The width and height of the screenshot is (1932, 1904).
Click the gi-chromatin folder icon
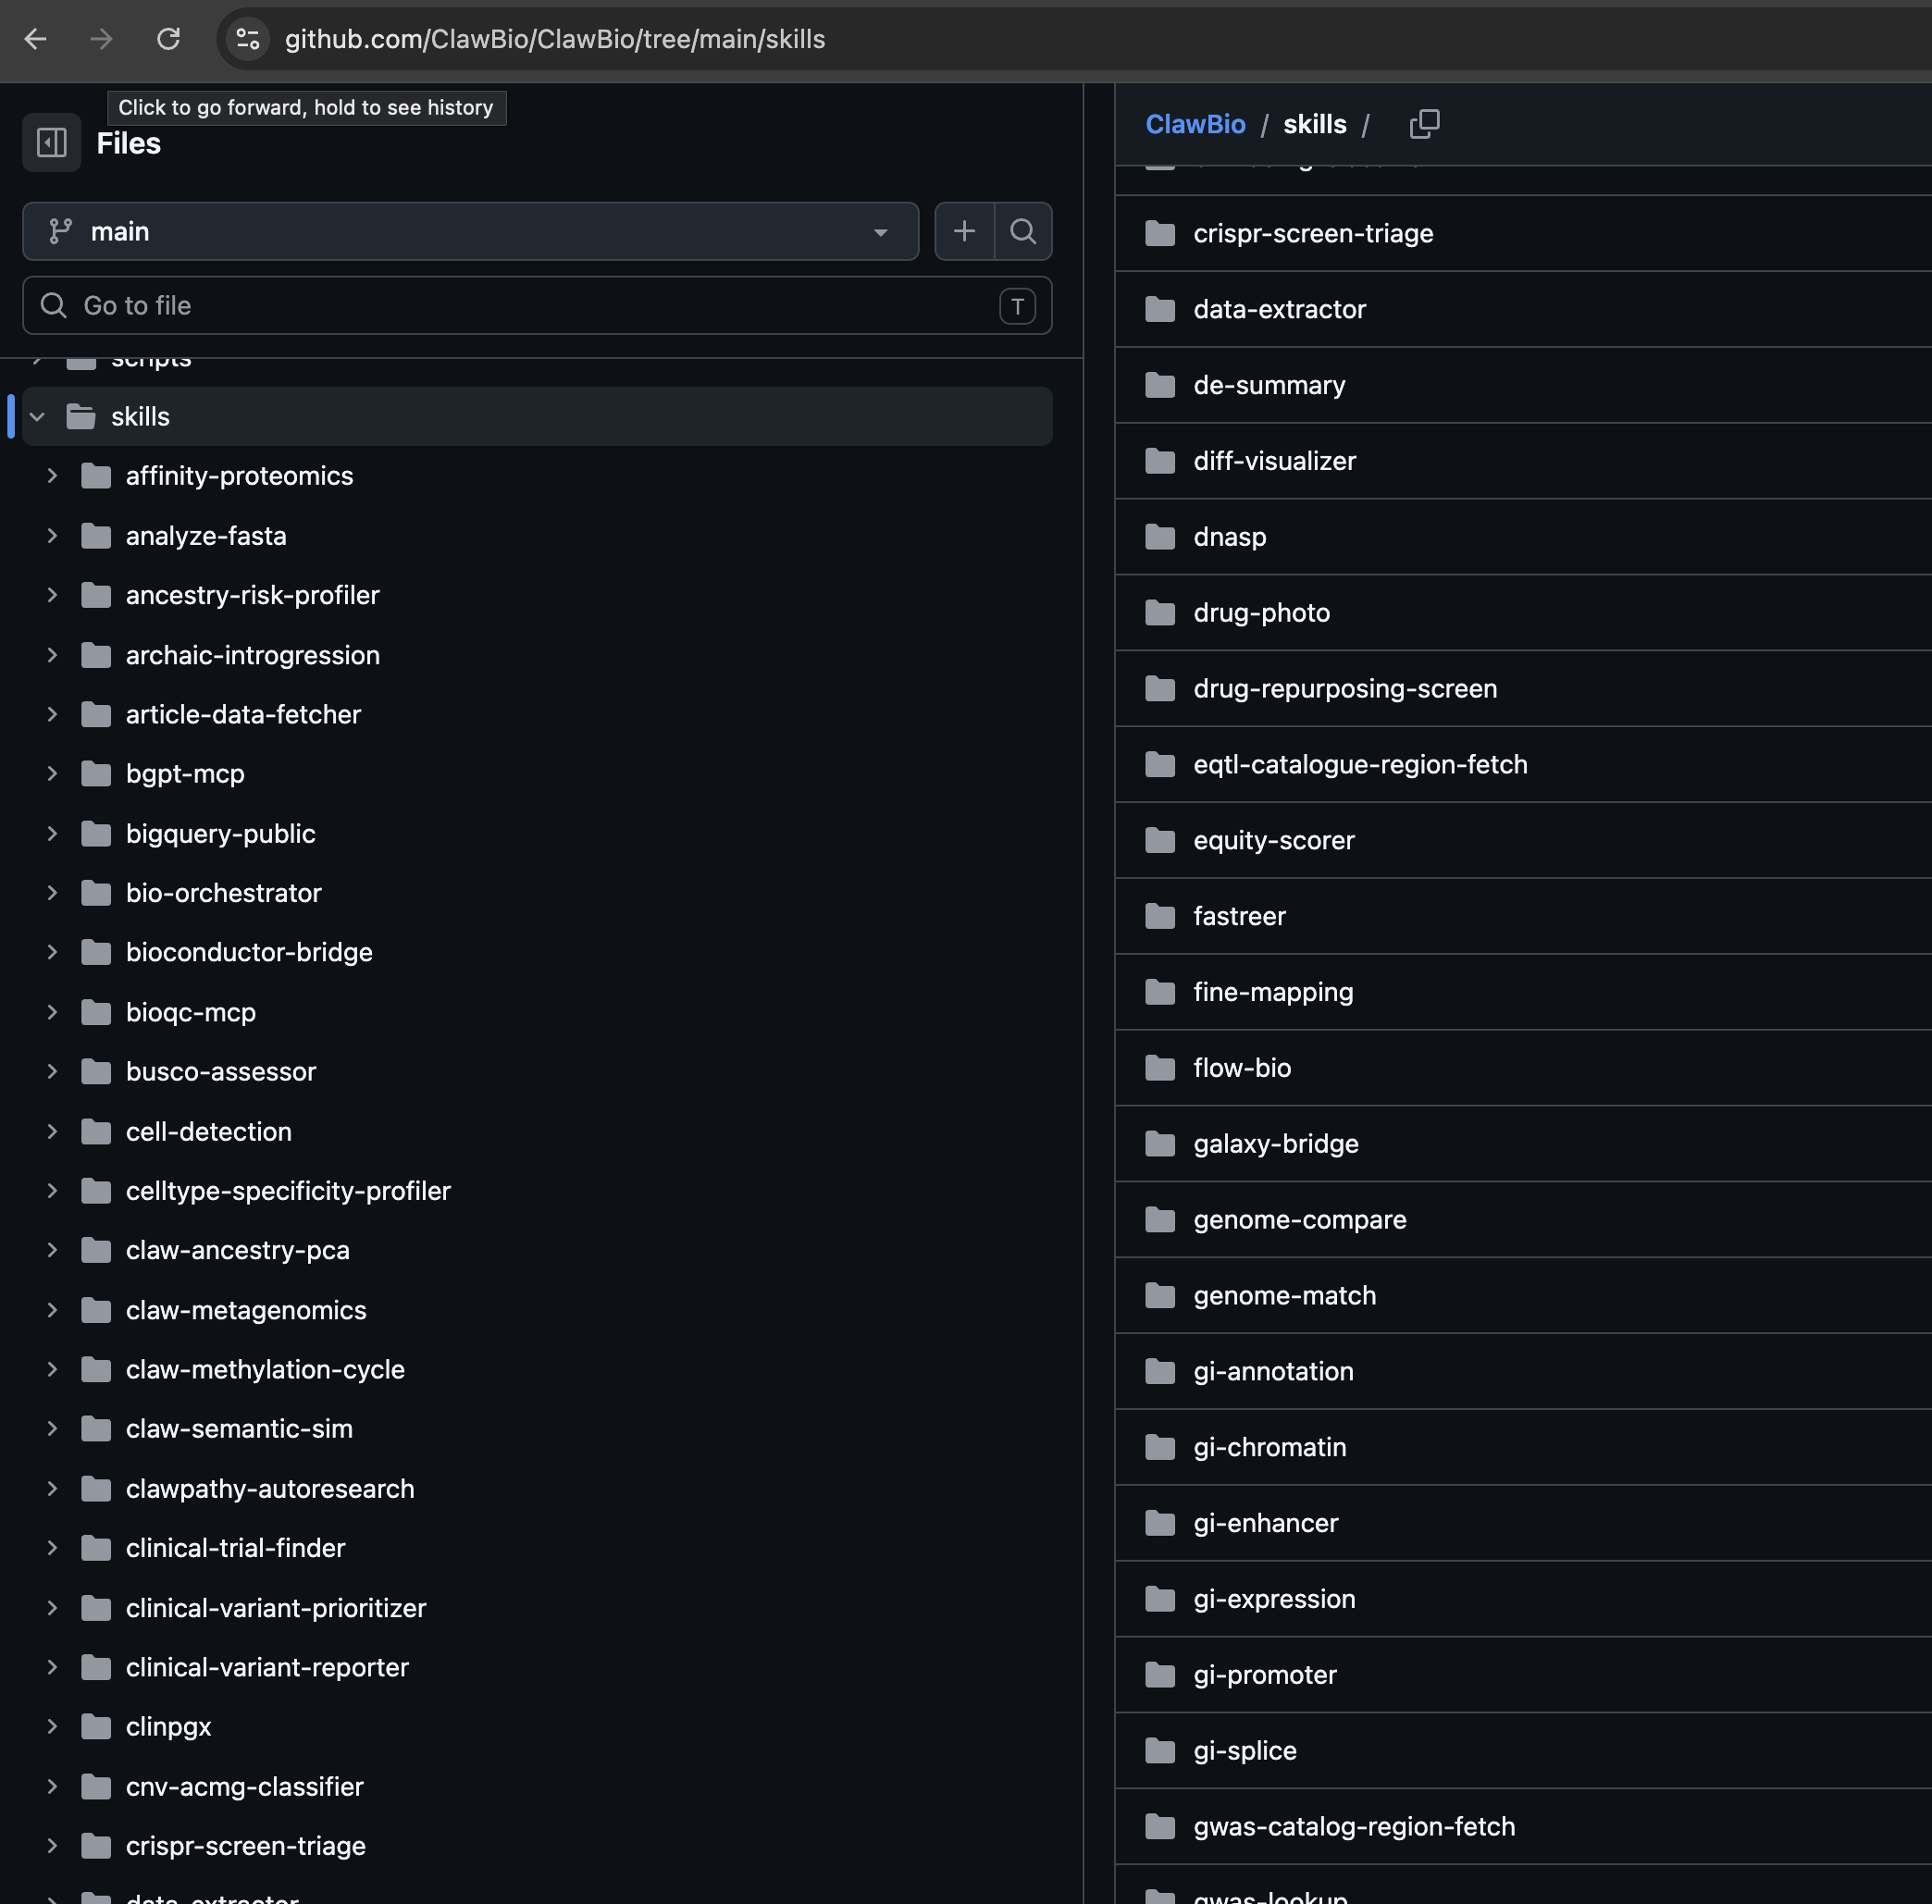tap(1160, 1447)
